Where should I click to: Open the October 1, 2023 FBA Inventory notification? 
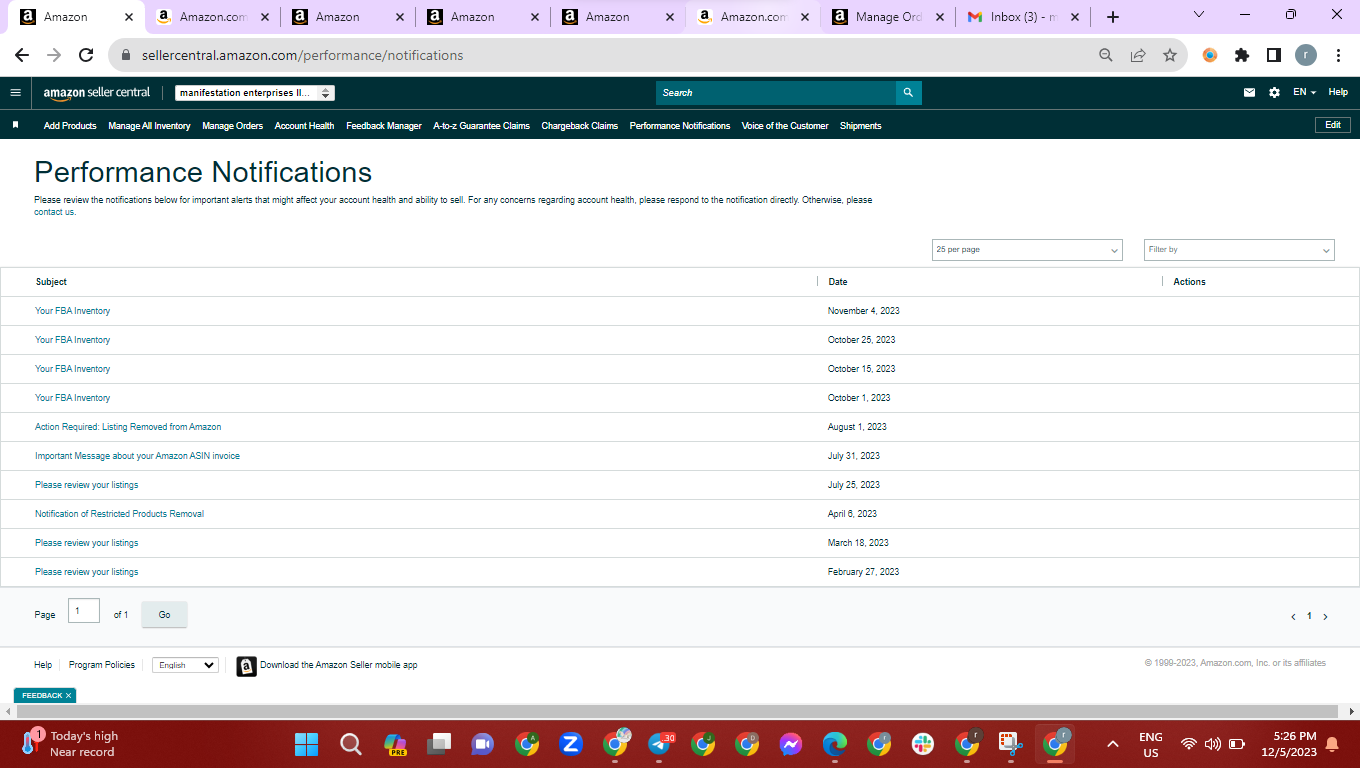(x=72, y=398)
